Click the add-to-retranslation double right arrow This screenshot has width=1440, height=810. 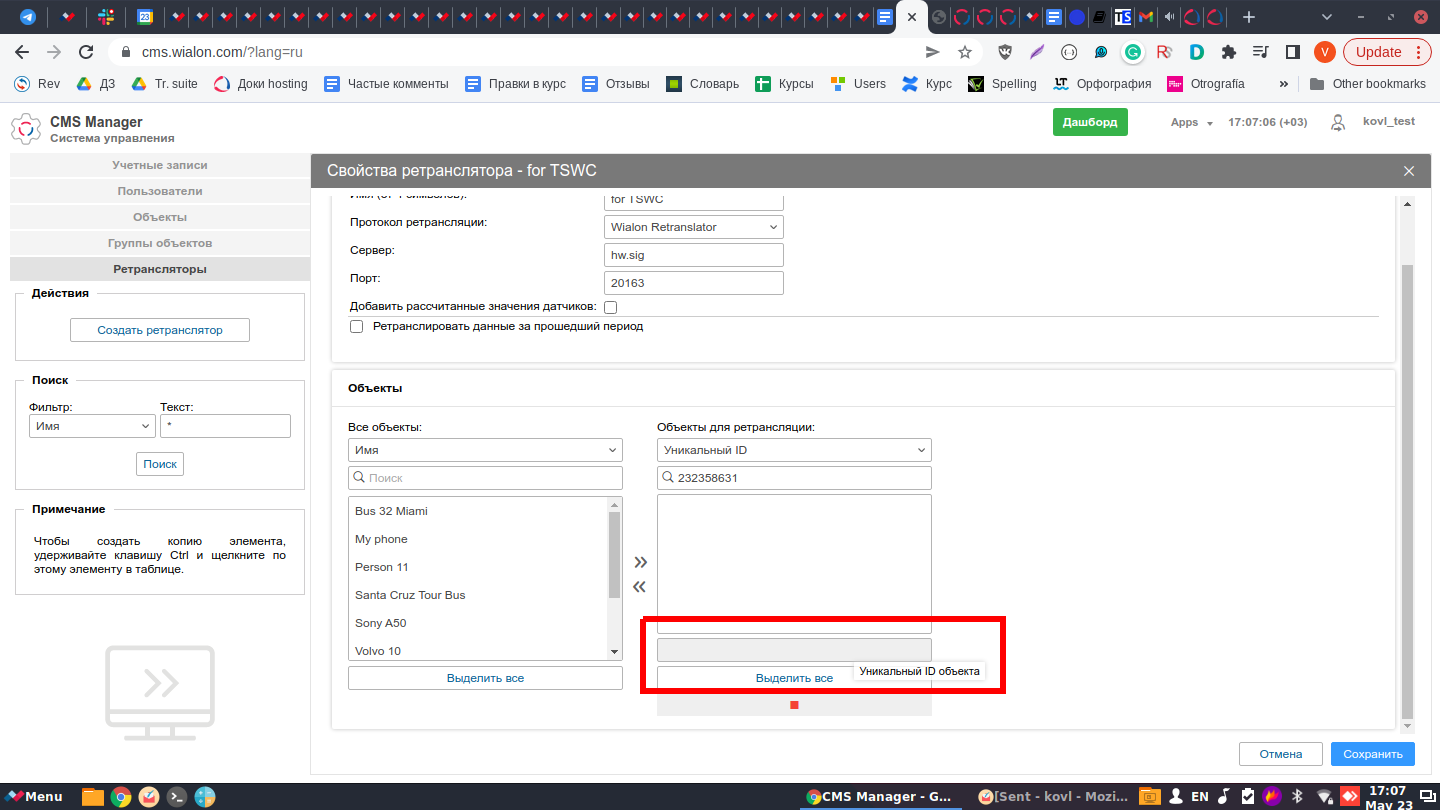(x=640, y=562)
